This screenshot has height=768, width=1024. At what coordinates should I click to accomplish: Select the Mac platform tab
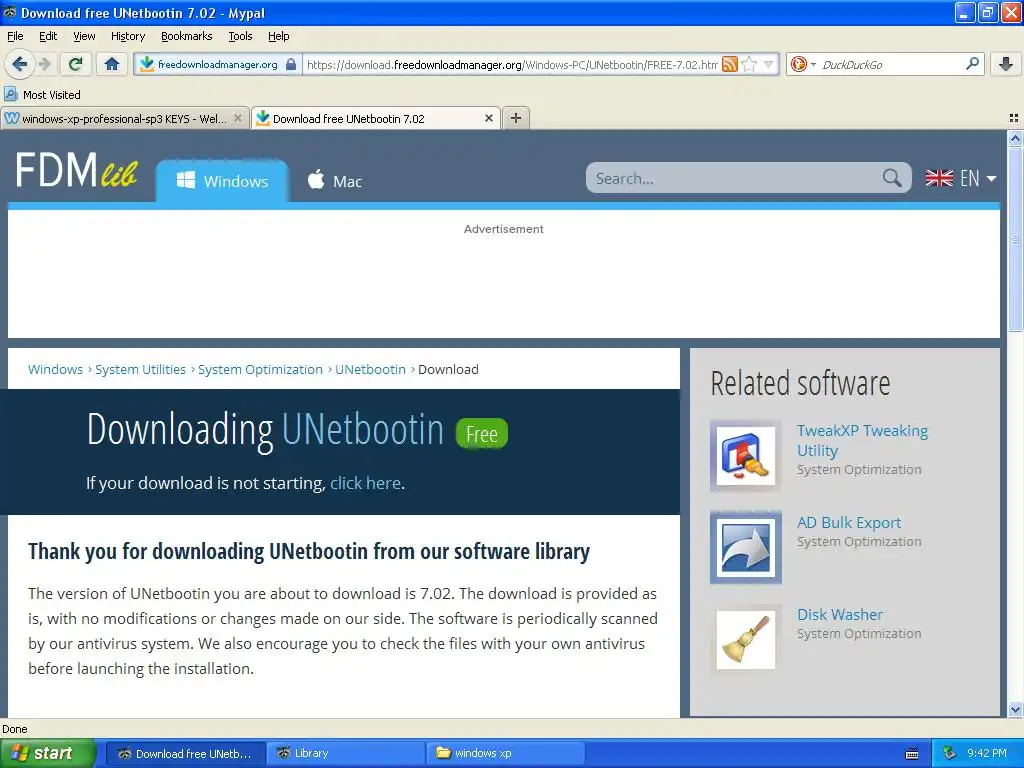point(334,181)
